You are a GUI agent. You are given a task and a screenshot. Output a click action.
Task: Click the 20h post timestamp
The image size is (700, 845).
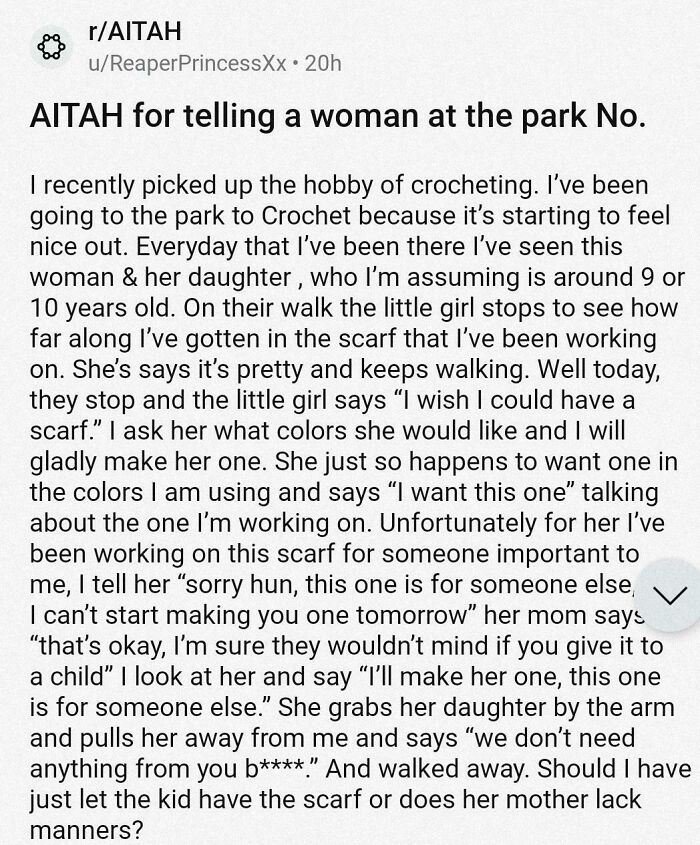point(323,64)
